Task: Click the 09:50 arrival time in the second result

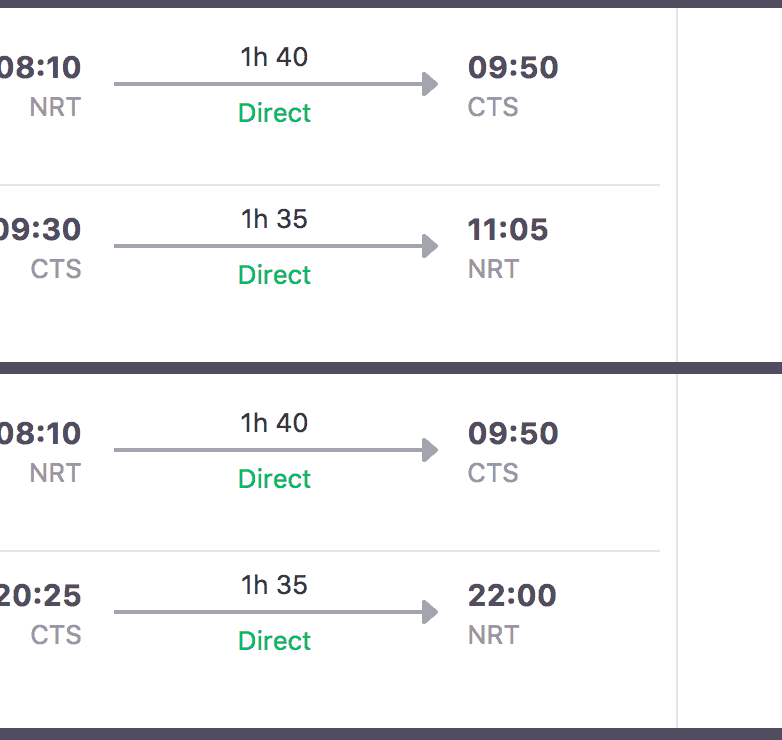Action: (513, 434)
